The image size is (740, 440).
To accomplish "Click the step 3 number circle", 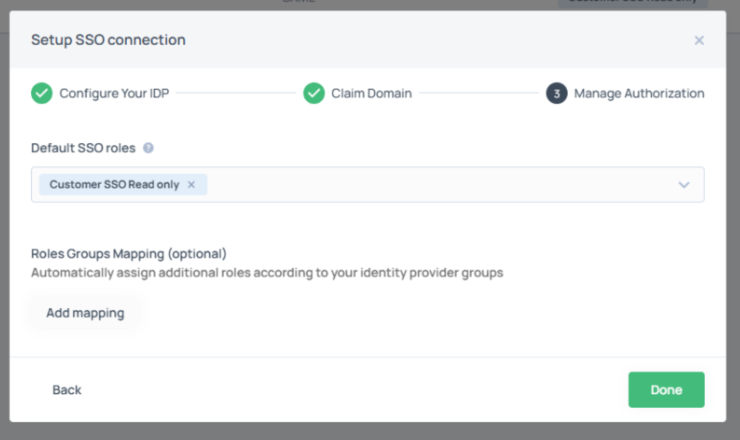I will (556, 93).
